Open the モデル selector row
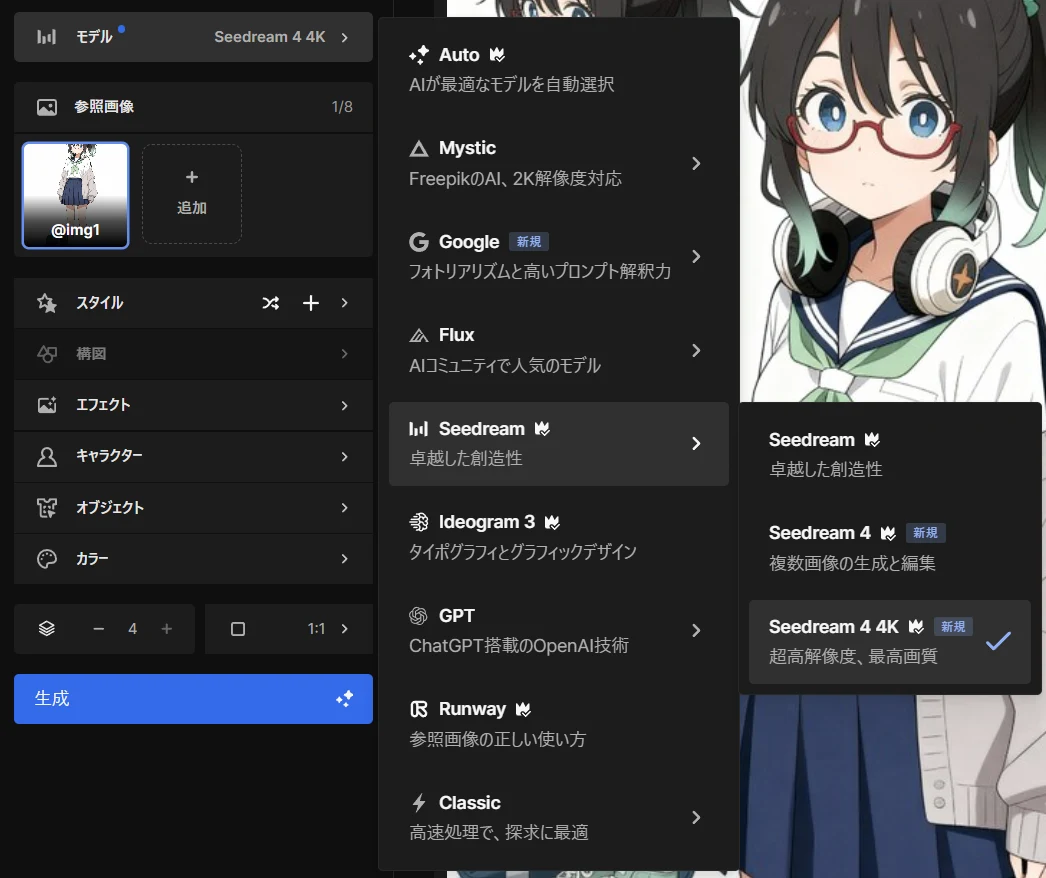This screenshot has height=878, width=1046. point(193,37)
